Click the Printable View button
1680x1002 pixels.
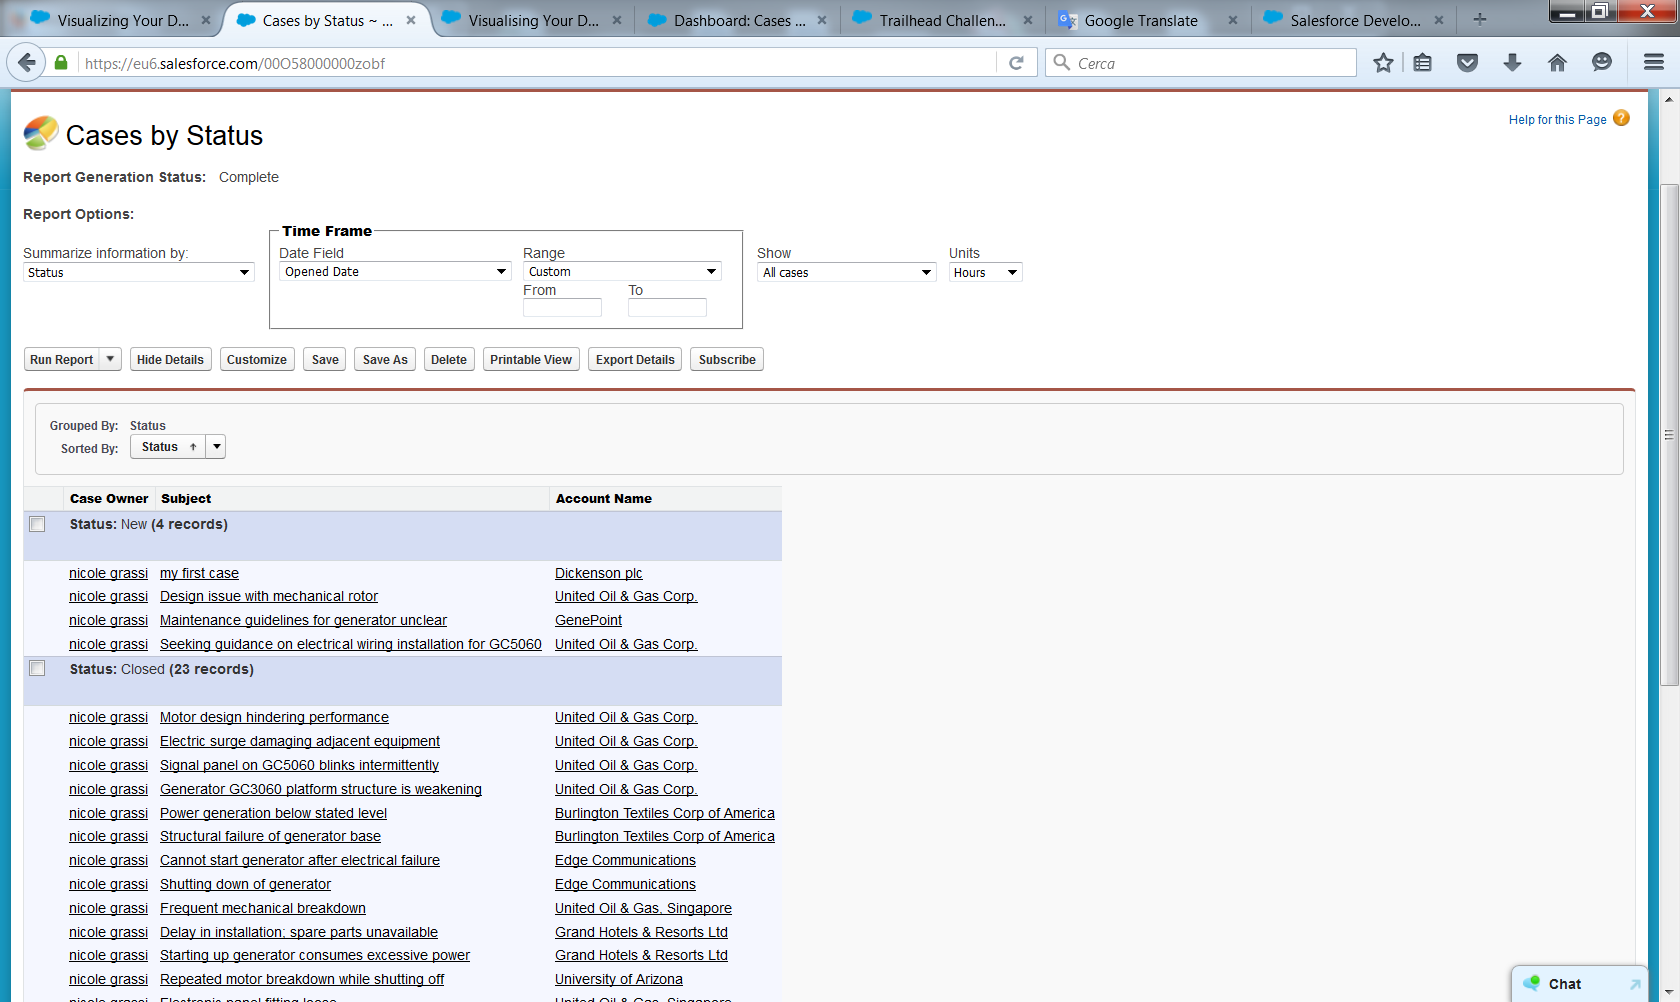point(531,359)
